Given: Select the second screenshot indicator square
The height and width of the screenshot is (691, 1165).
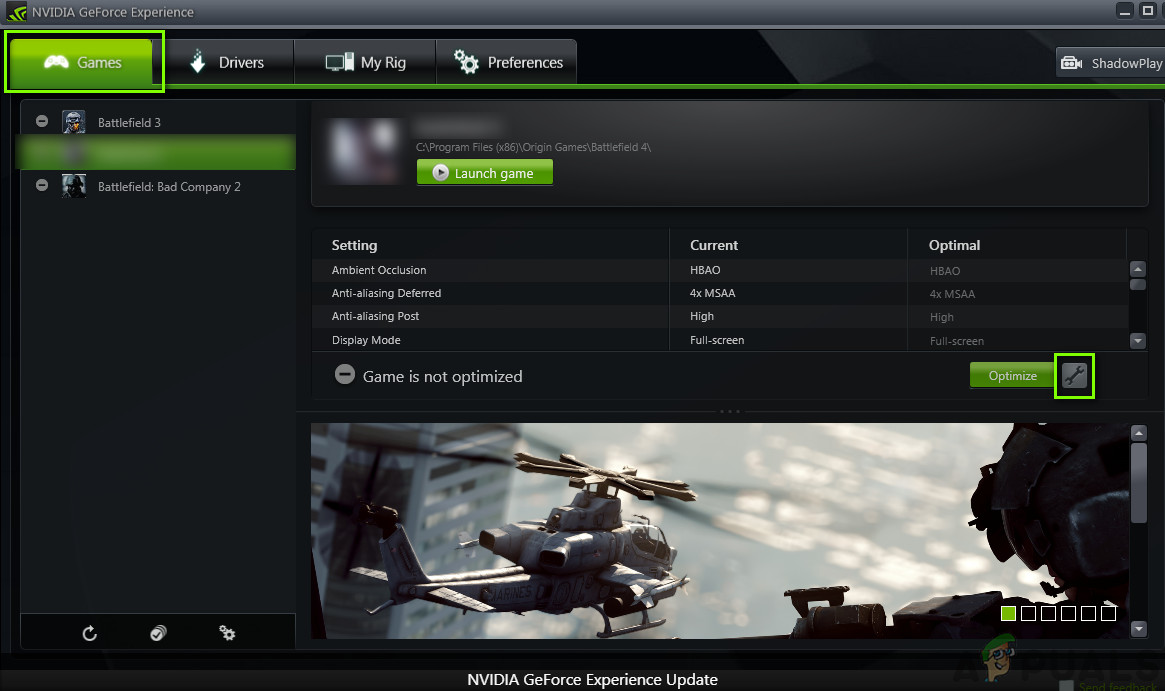Looking at the screenshot, I should click(x=1028, y=613).
